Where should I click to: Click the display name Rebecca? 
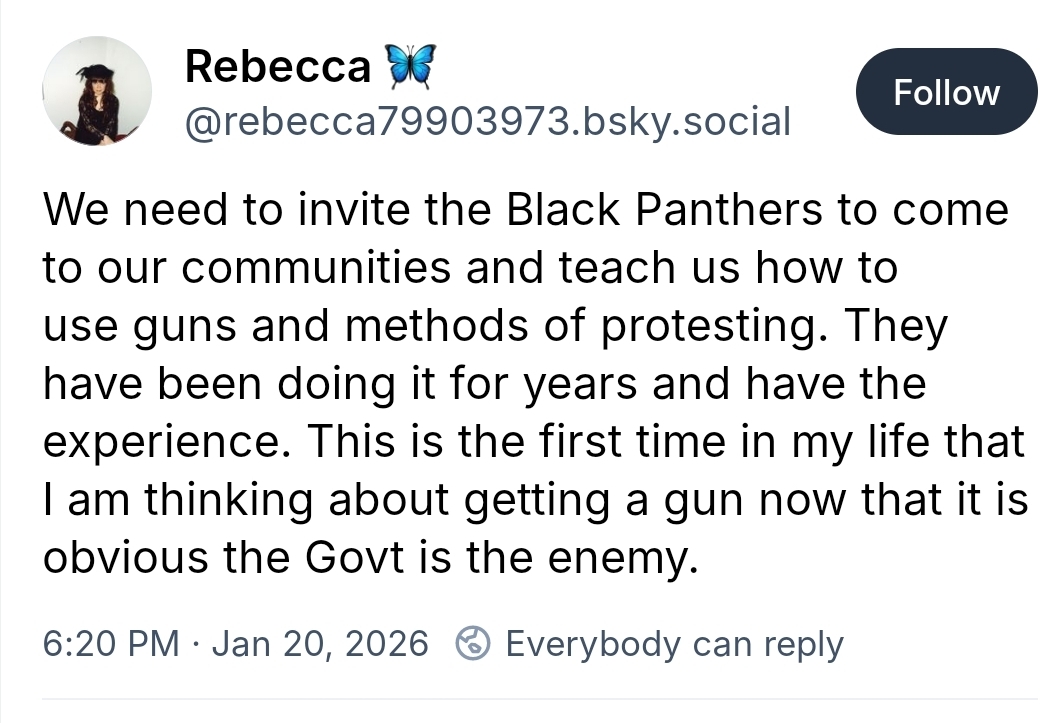tap(277, 67)
